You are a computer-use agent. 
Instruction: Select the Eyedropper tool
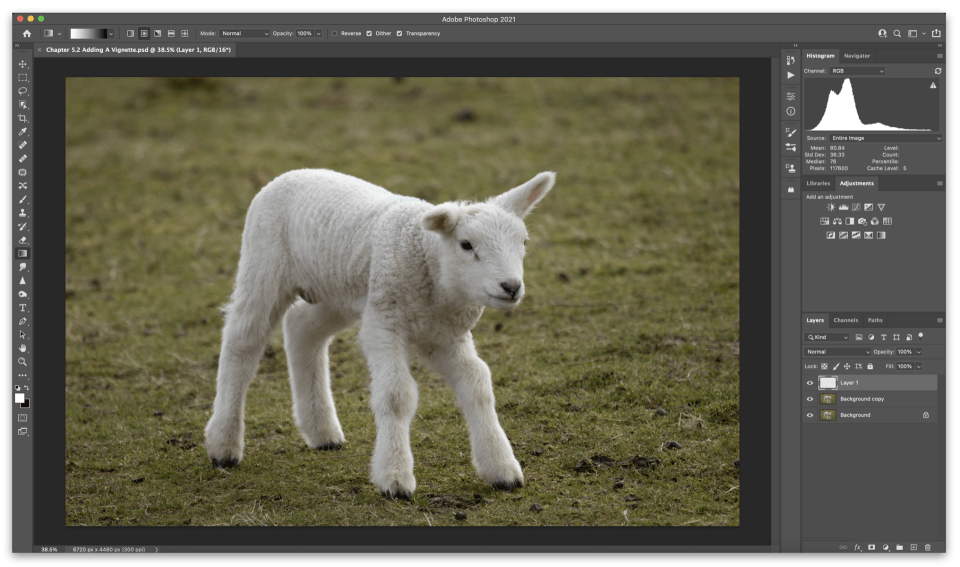click(23, 132)
